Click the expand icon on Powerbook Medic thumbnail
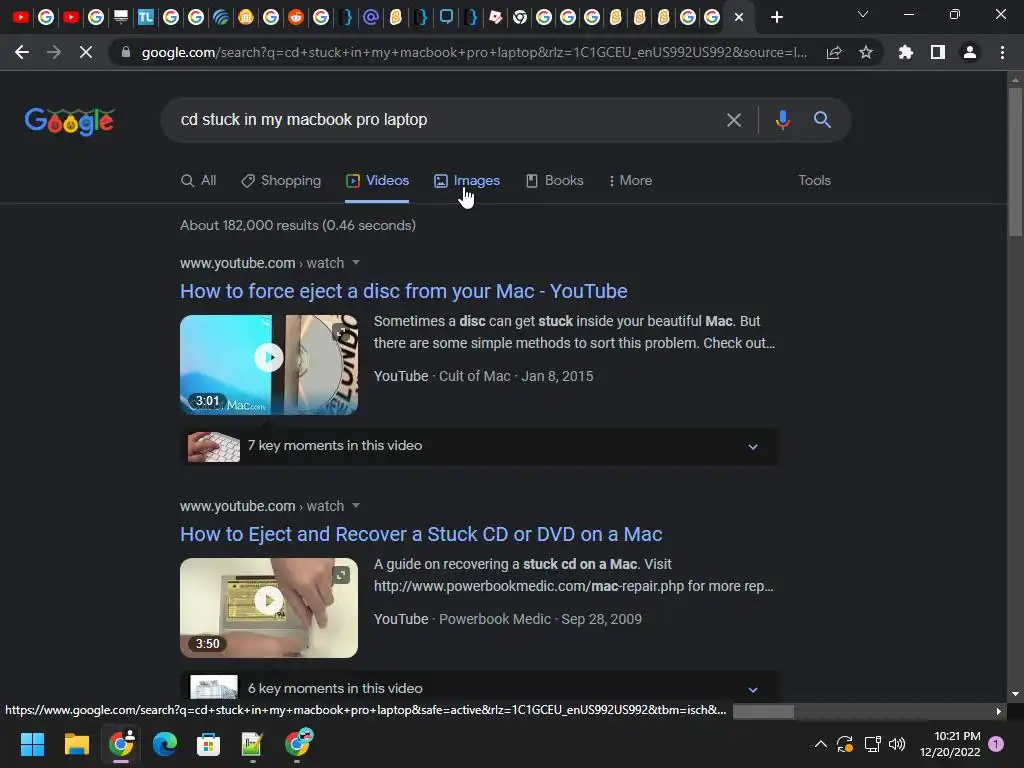This screenshot has width=1024, height=768. click(x=341, y=575)
